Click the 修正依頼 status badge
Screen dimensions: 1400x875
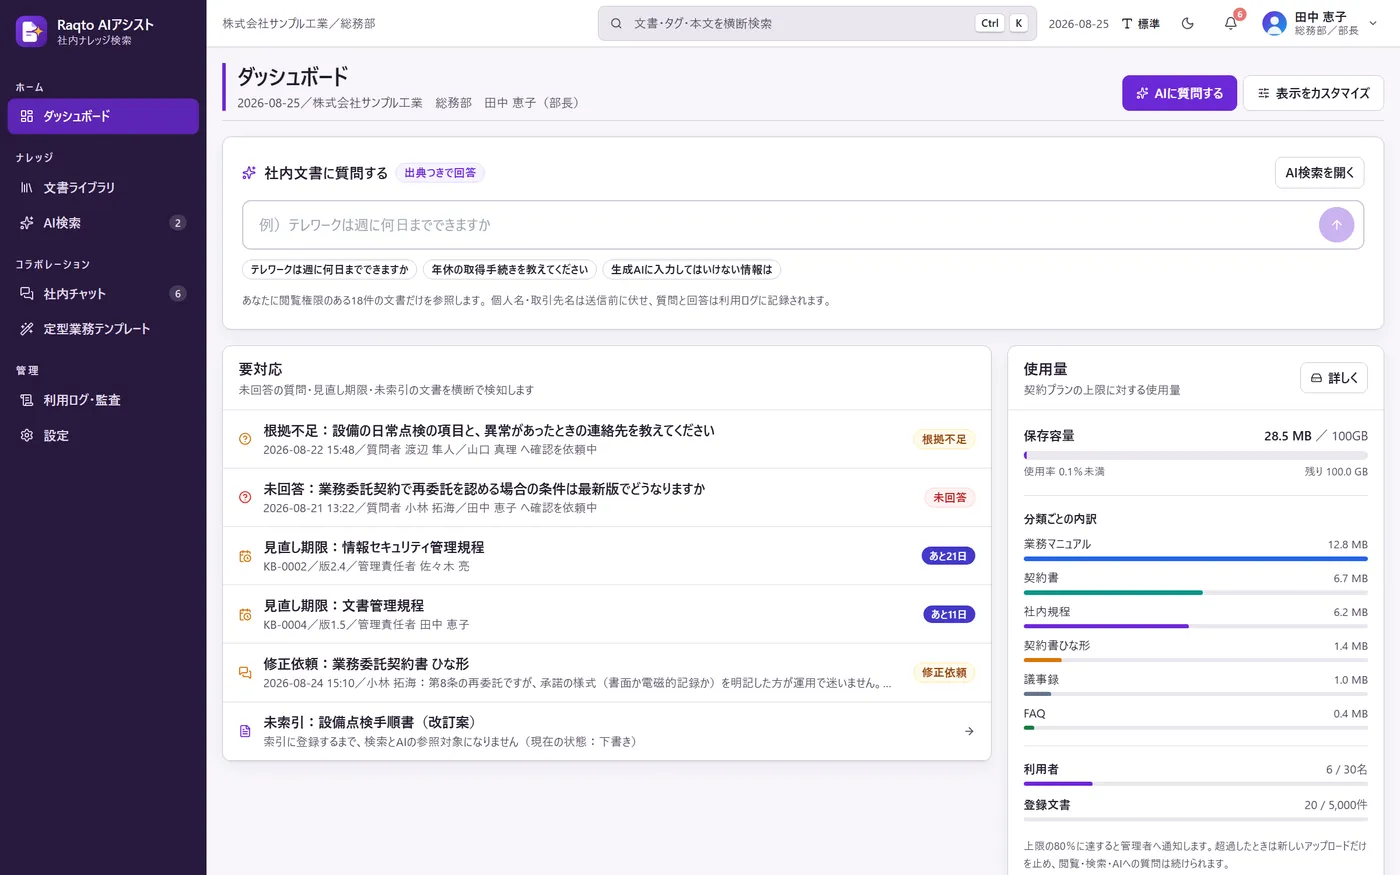click(944, 673)
